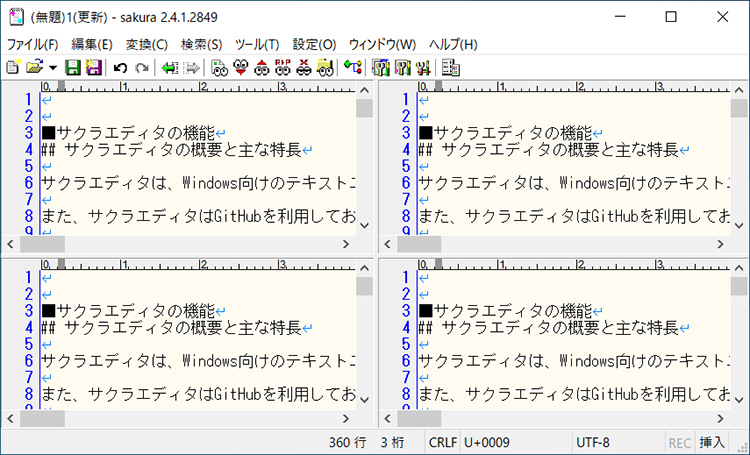750x455 pixels.
Task: Click the ruler in bottom-left pane
Action: click(198, 264)
